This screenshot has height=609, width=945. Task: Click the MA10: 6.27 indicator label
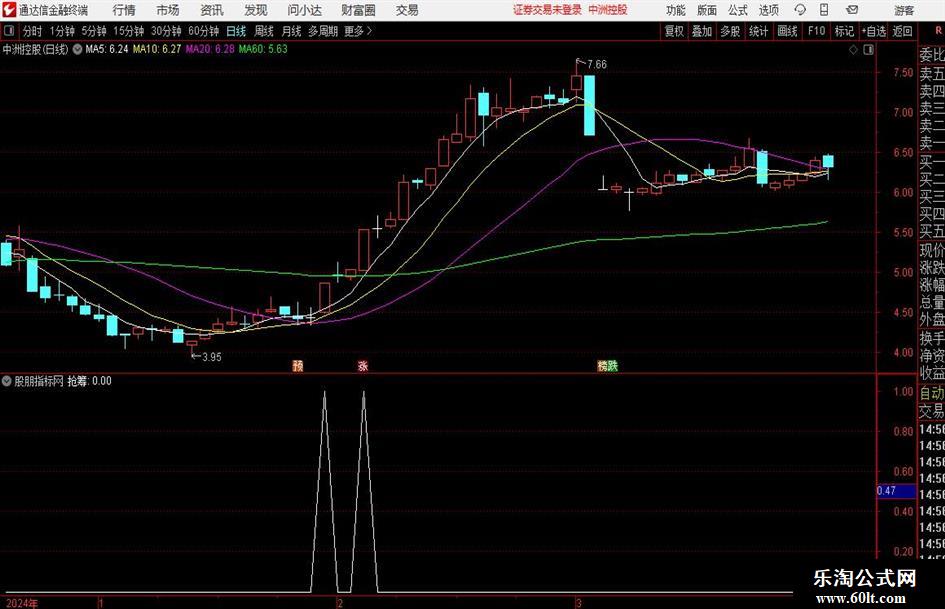pyautogui.click(x=157, y=49)
